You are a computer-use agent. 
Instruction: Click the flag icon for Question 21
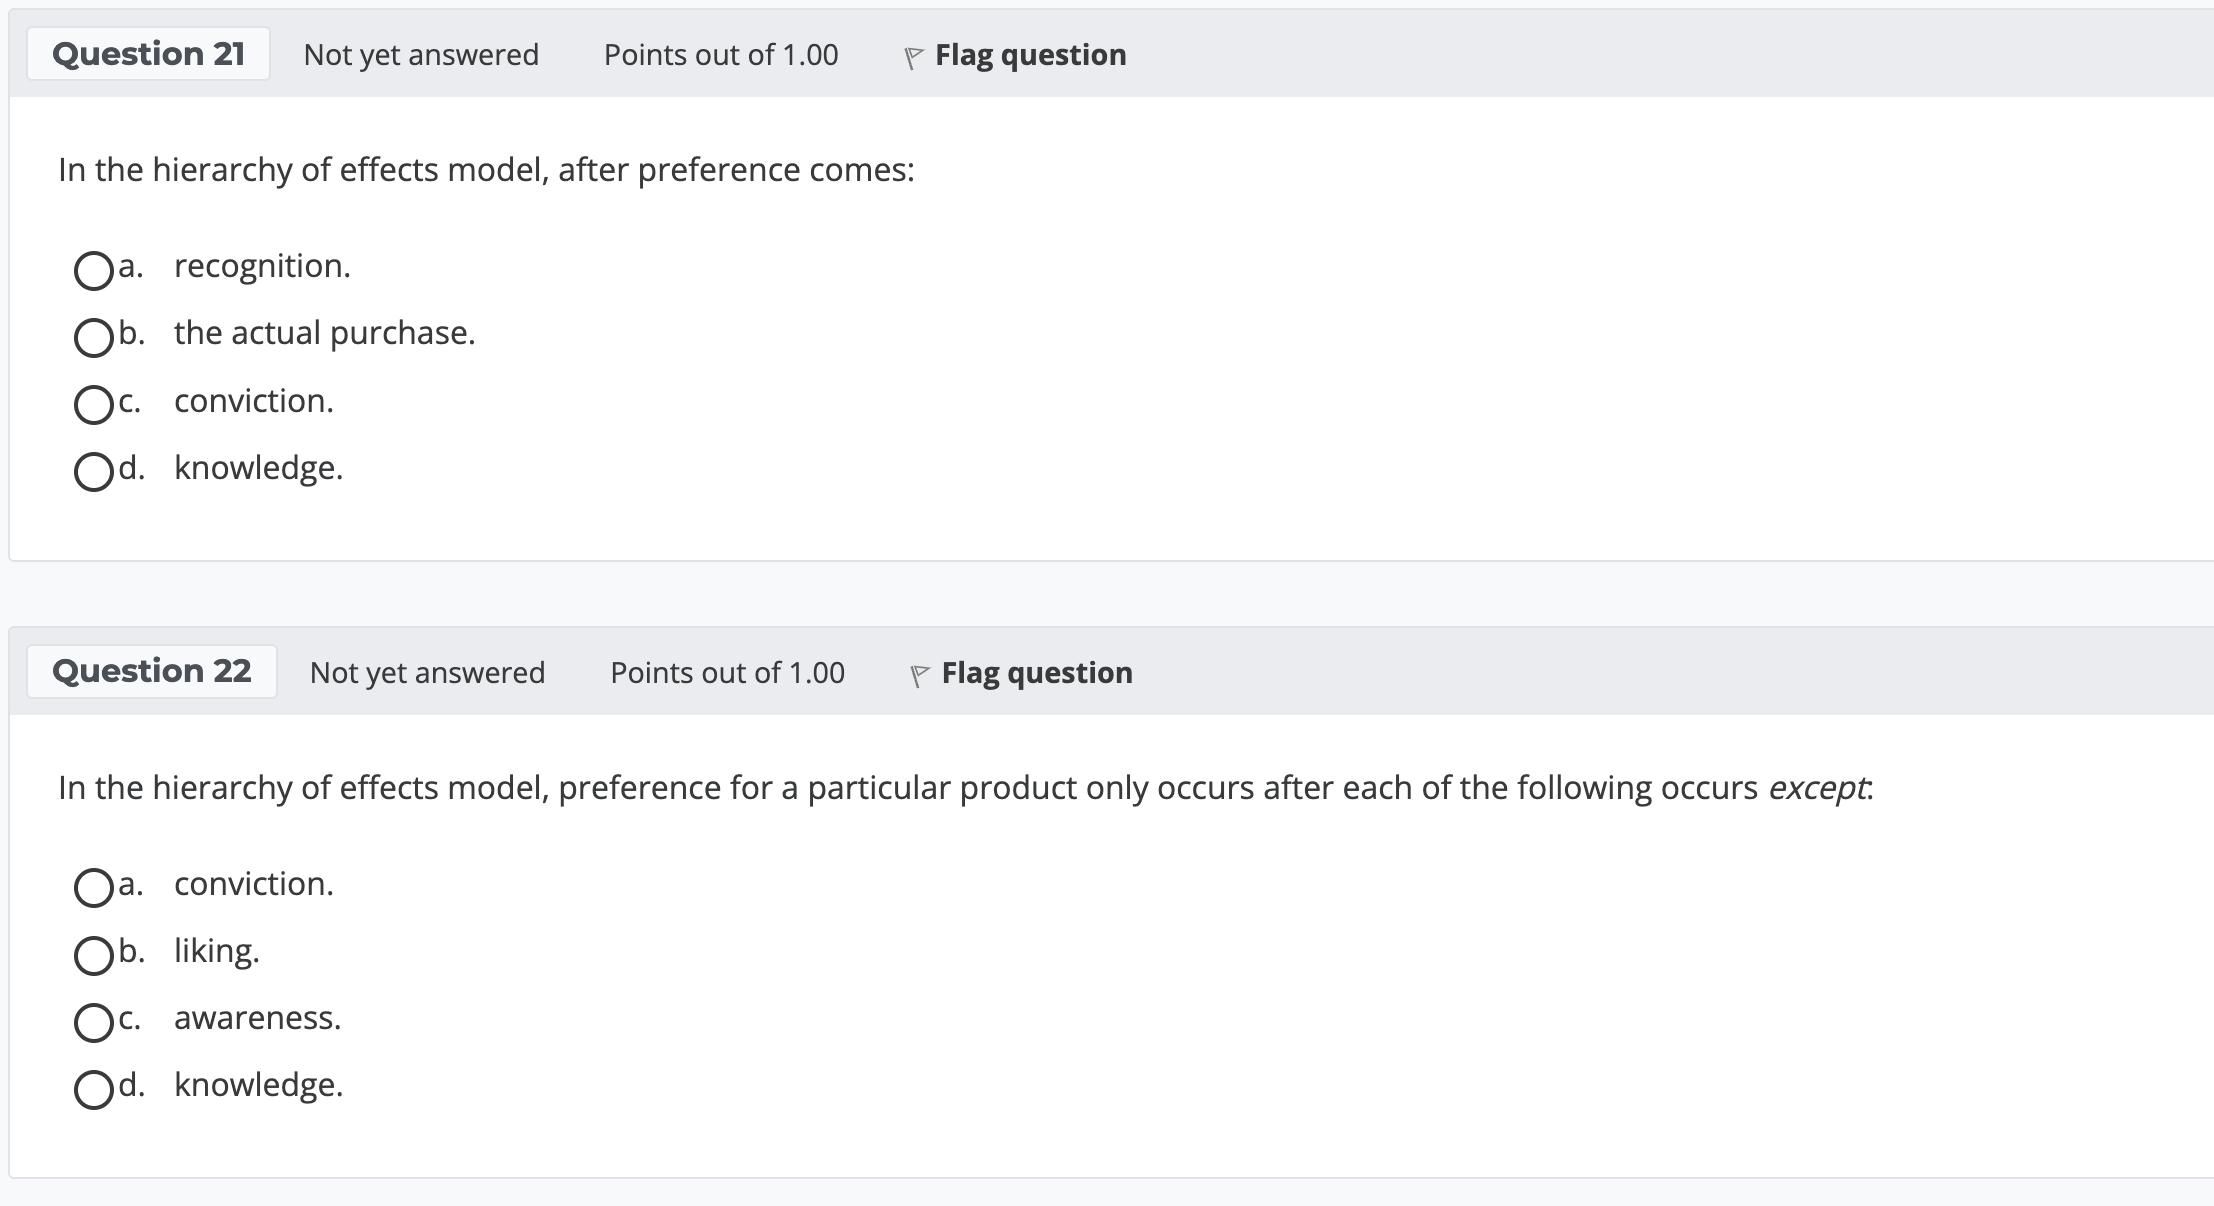913,57
